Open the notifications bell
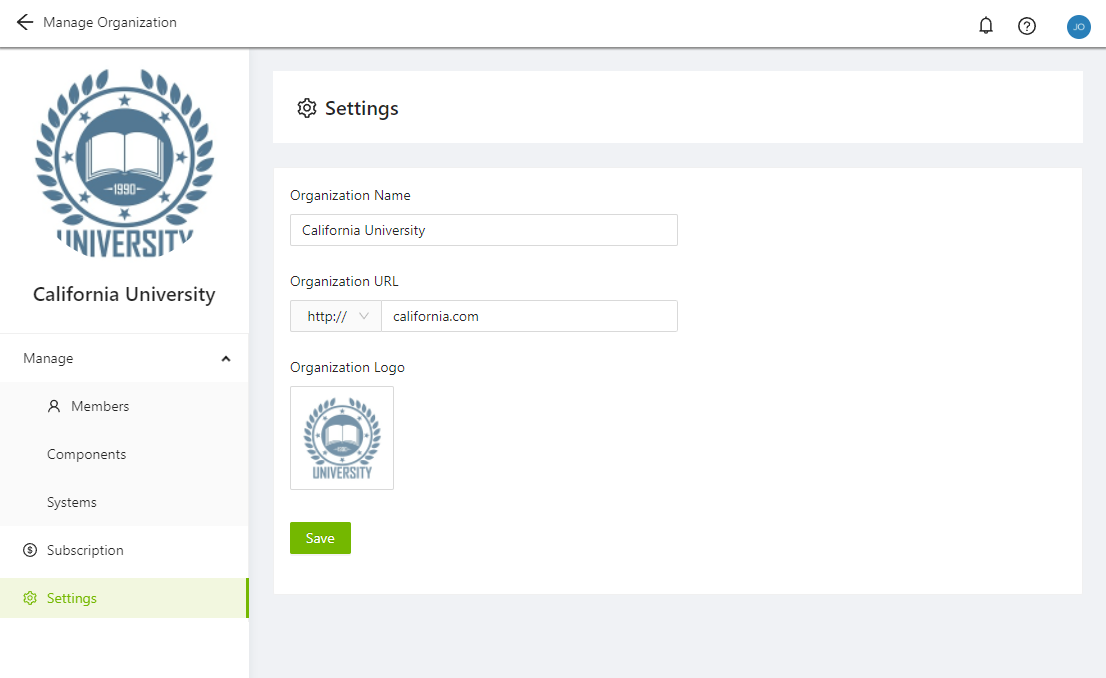The width and height of the screenshot is (1106, 678). (x=986, y=26)
